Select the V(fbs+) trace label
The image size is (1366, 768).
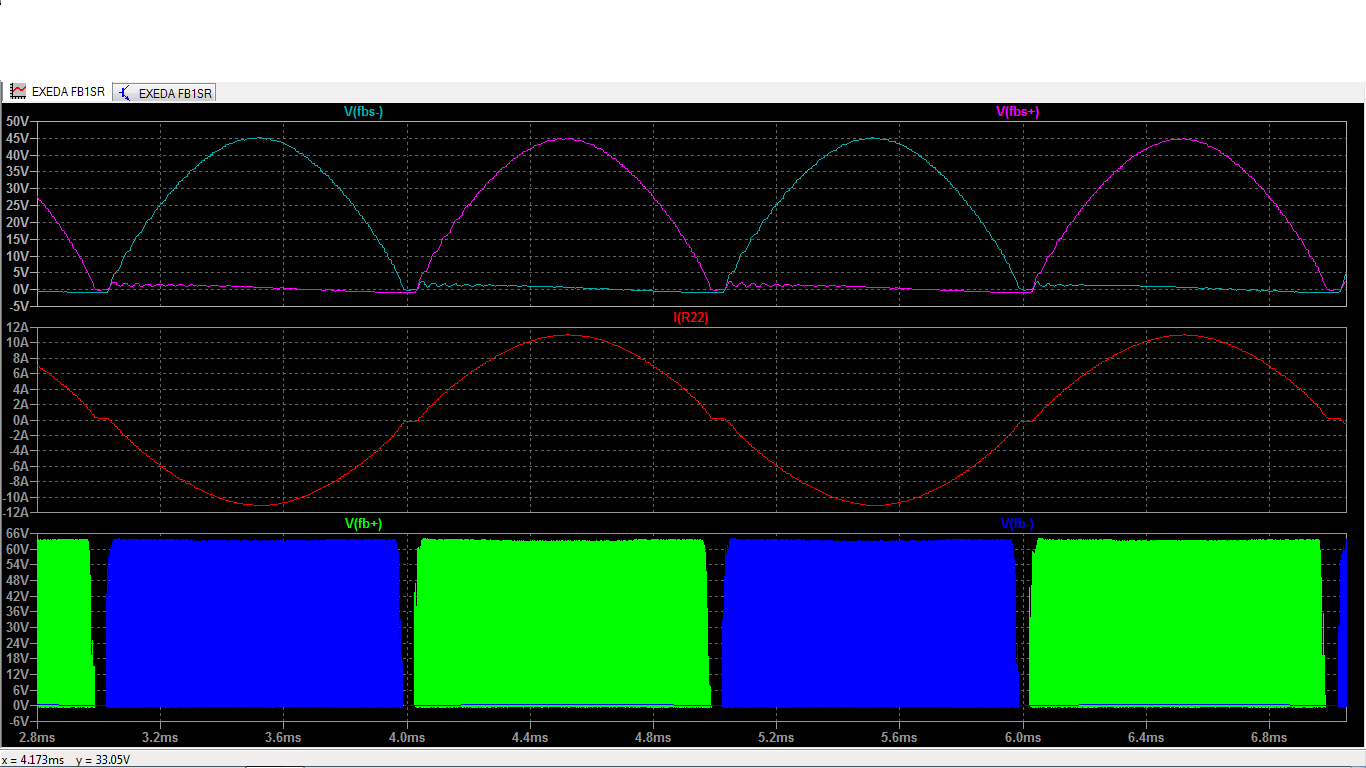(1018, 112)
